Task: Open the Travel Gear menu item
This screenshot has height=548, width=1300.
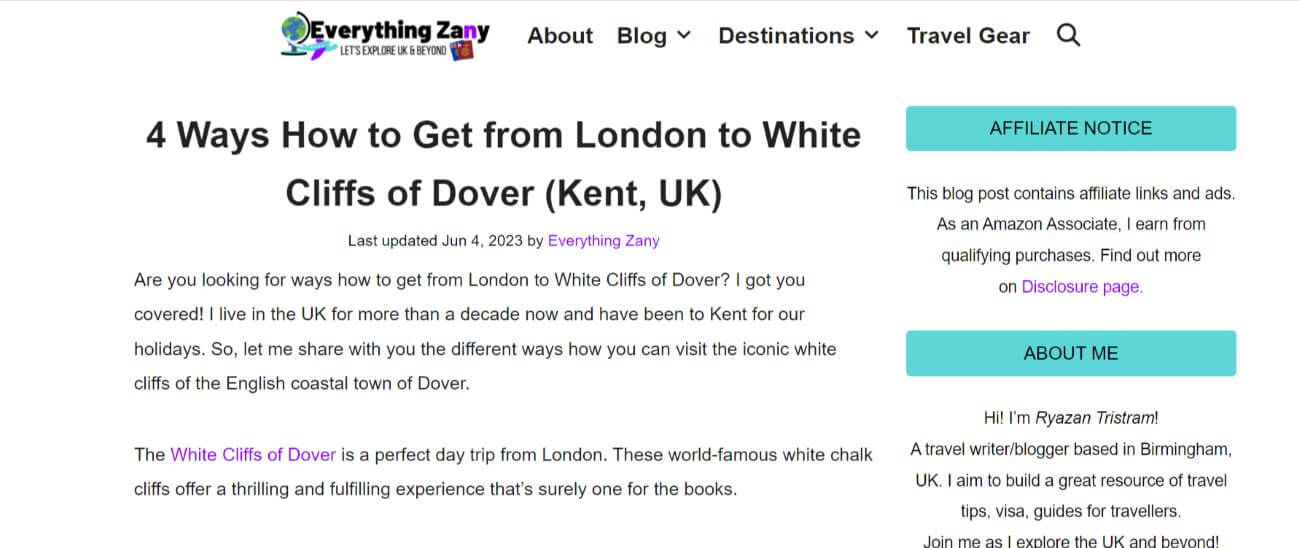Action: click(x=968, y=36)
